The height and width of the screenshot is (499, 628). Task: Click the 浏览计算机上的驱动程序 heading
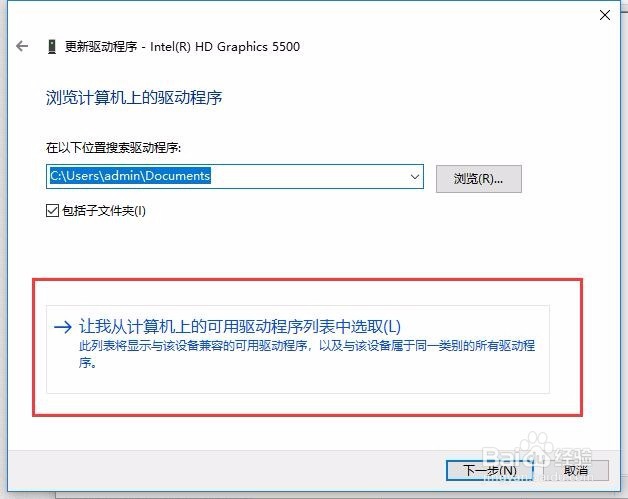(x=134, y=98)
